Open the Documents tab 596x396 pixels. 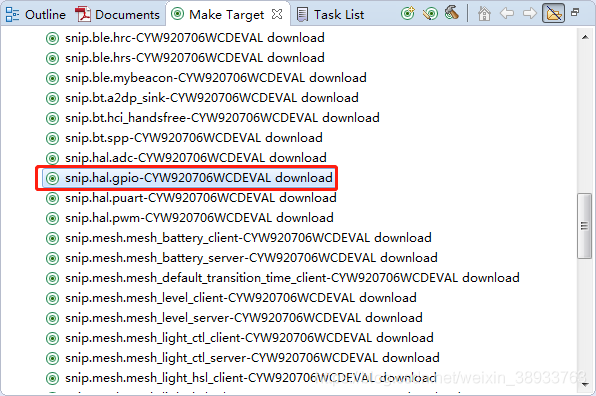(x=117, y=14)
